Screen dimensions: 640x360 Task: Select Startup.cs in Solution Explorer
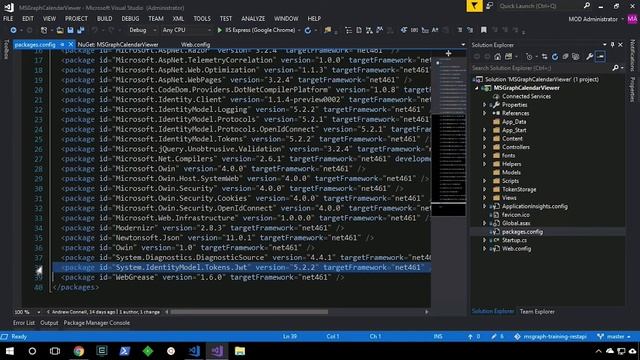(514, 240)
